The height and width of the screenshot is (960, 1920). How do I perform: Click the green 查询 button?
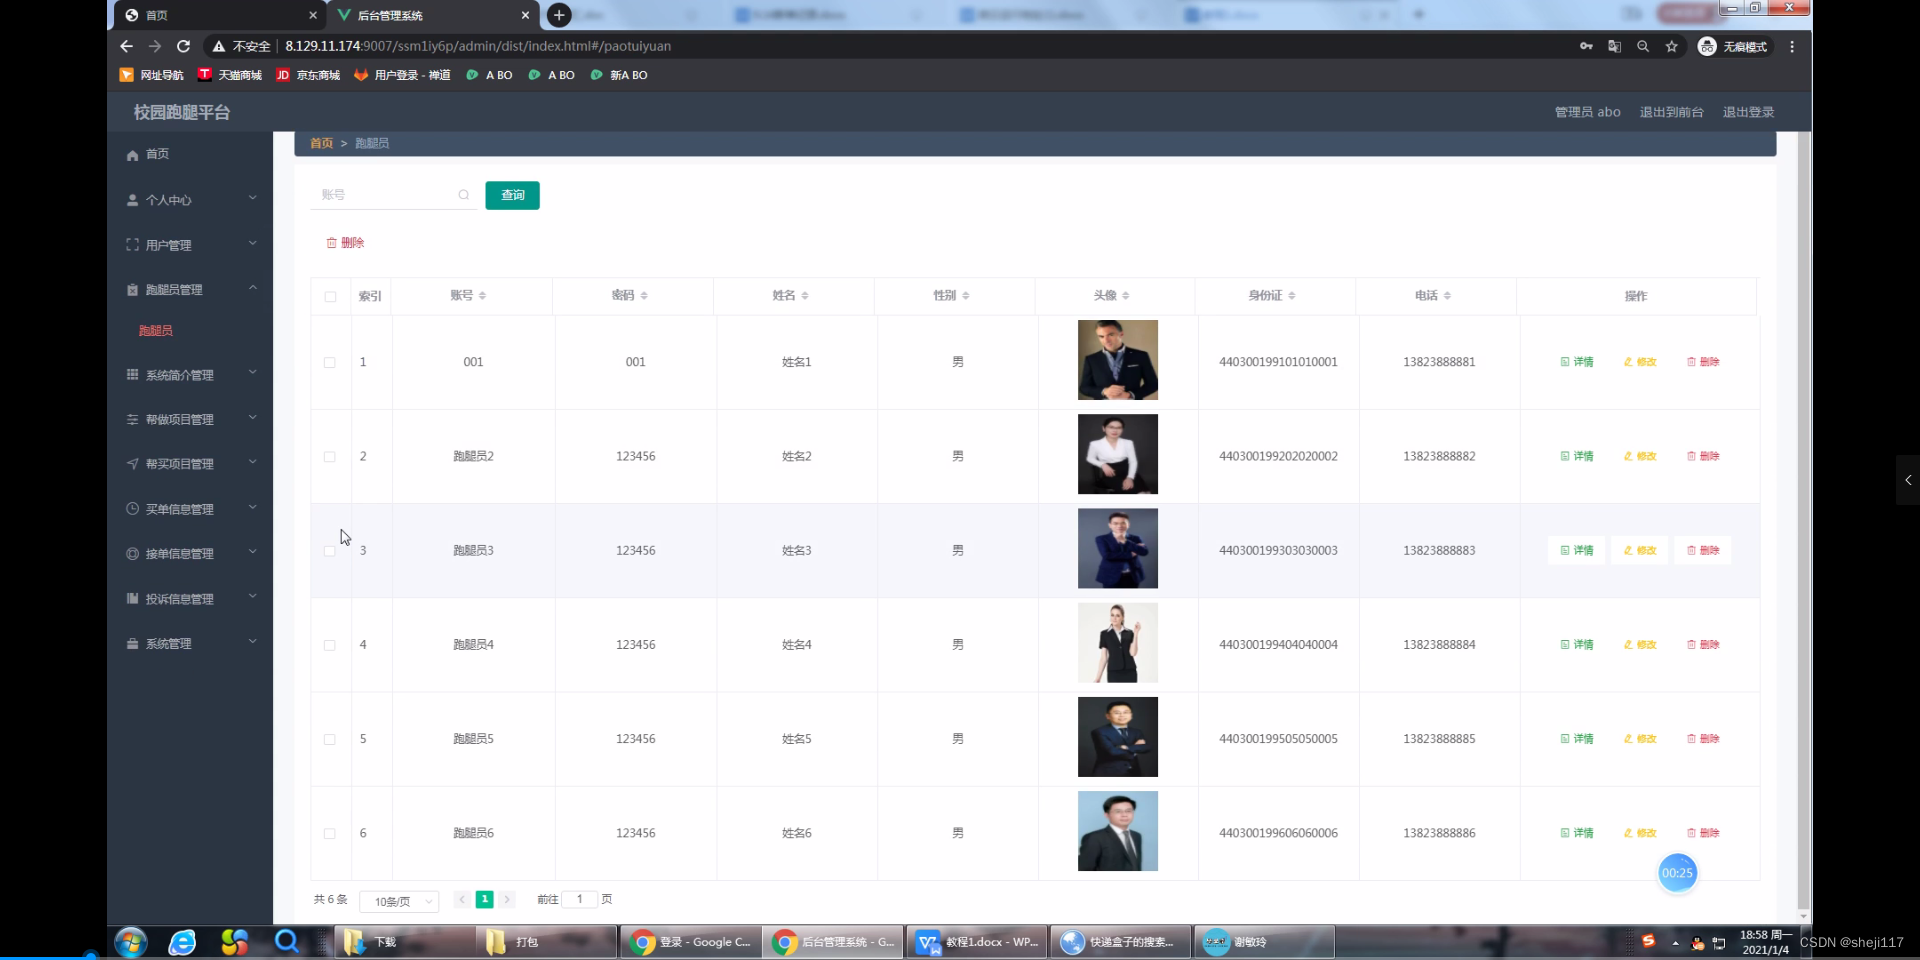[x=512, y=195]
